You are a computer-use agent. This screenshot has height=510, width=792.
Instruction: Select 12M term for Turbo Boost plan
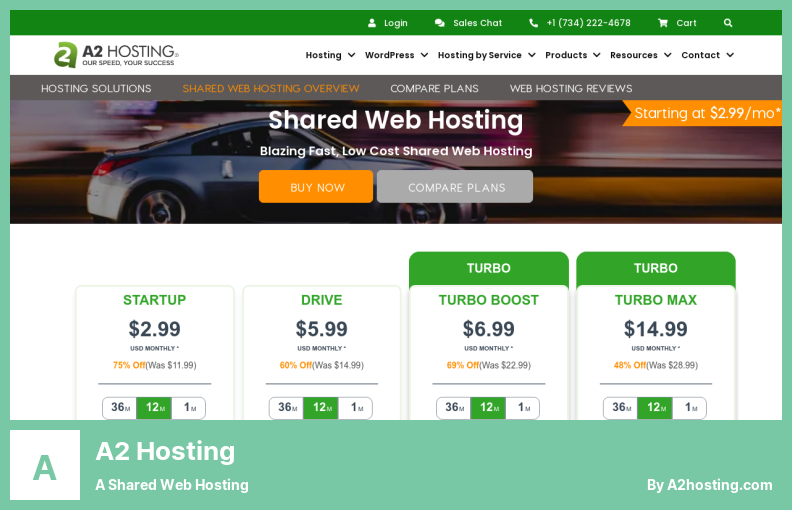coord(488,407)
